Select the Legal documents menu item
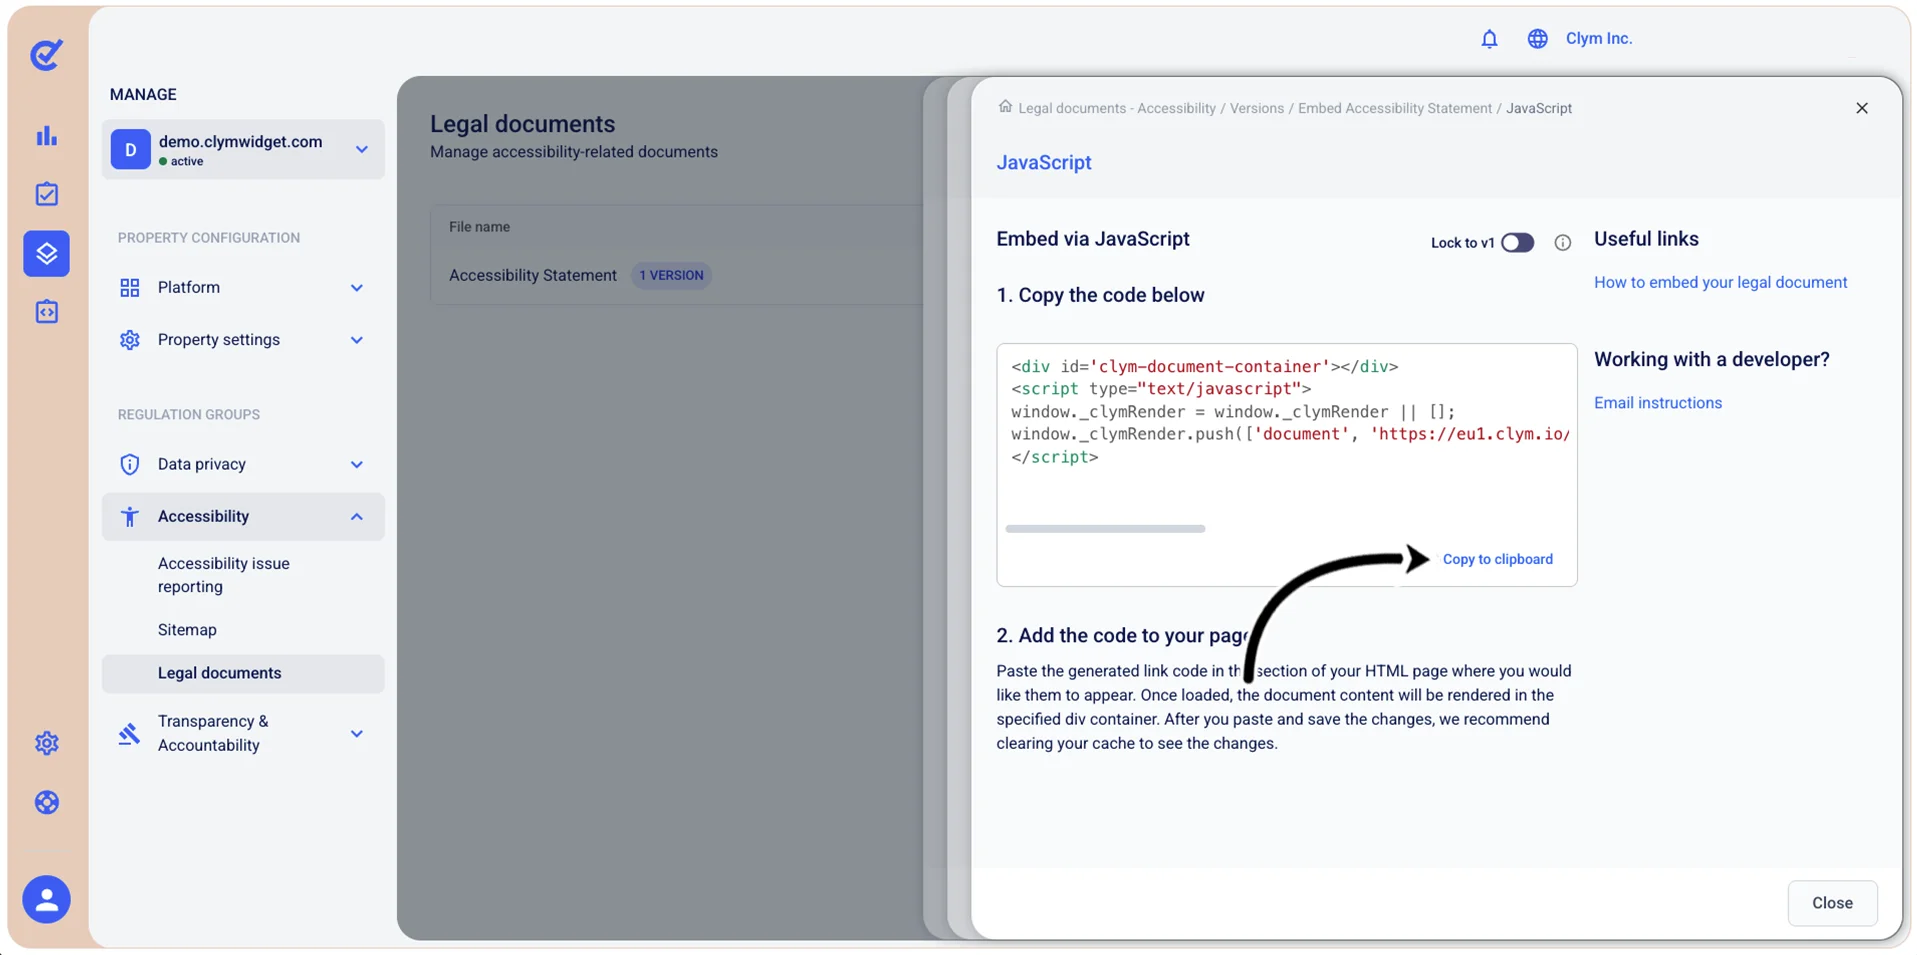Screen dimensions: 1917x955 point(243,673)
